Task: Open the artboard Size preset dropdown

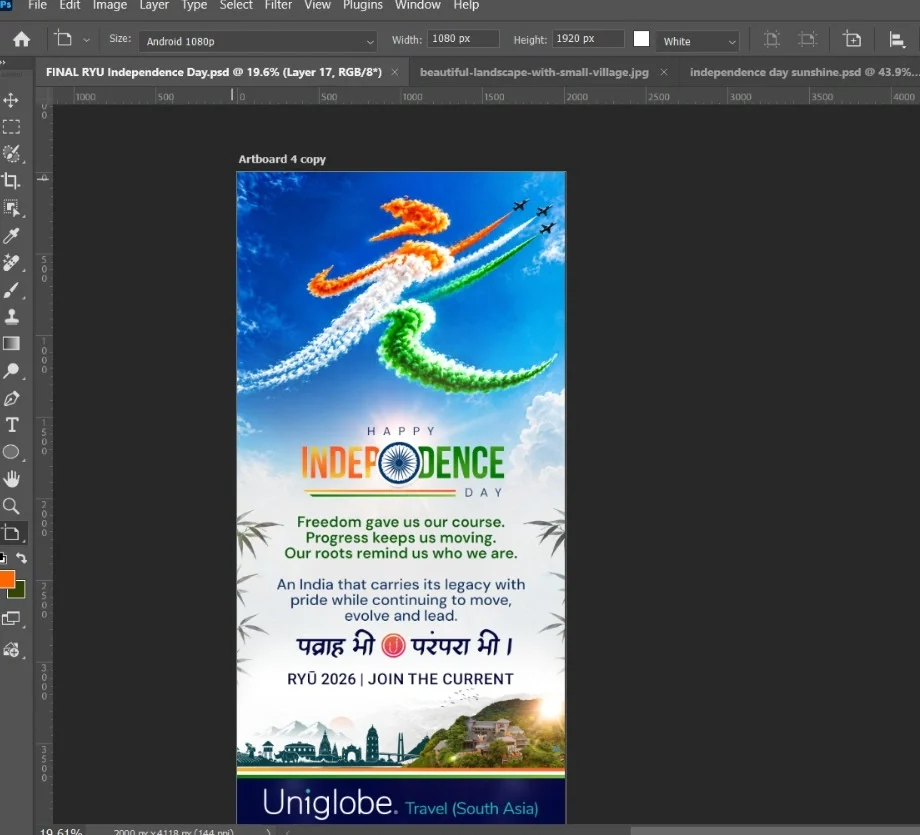Action: pos(258,41)
